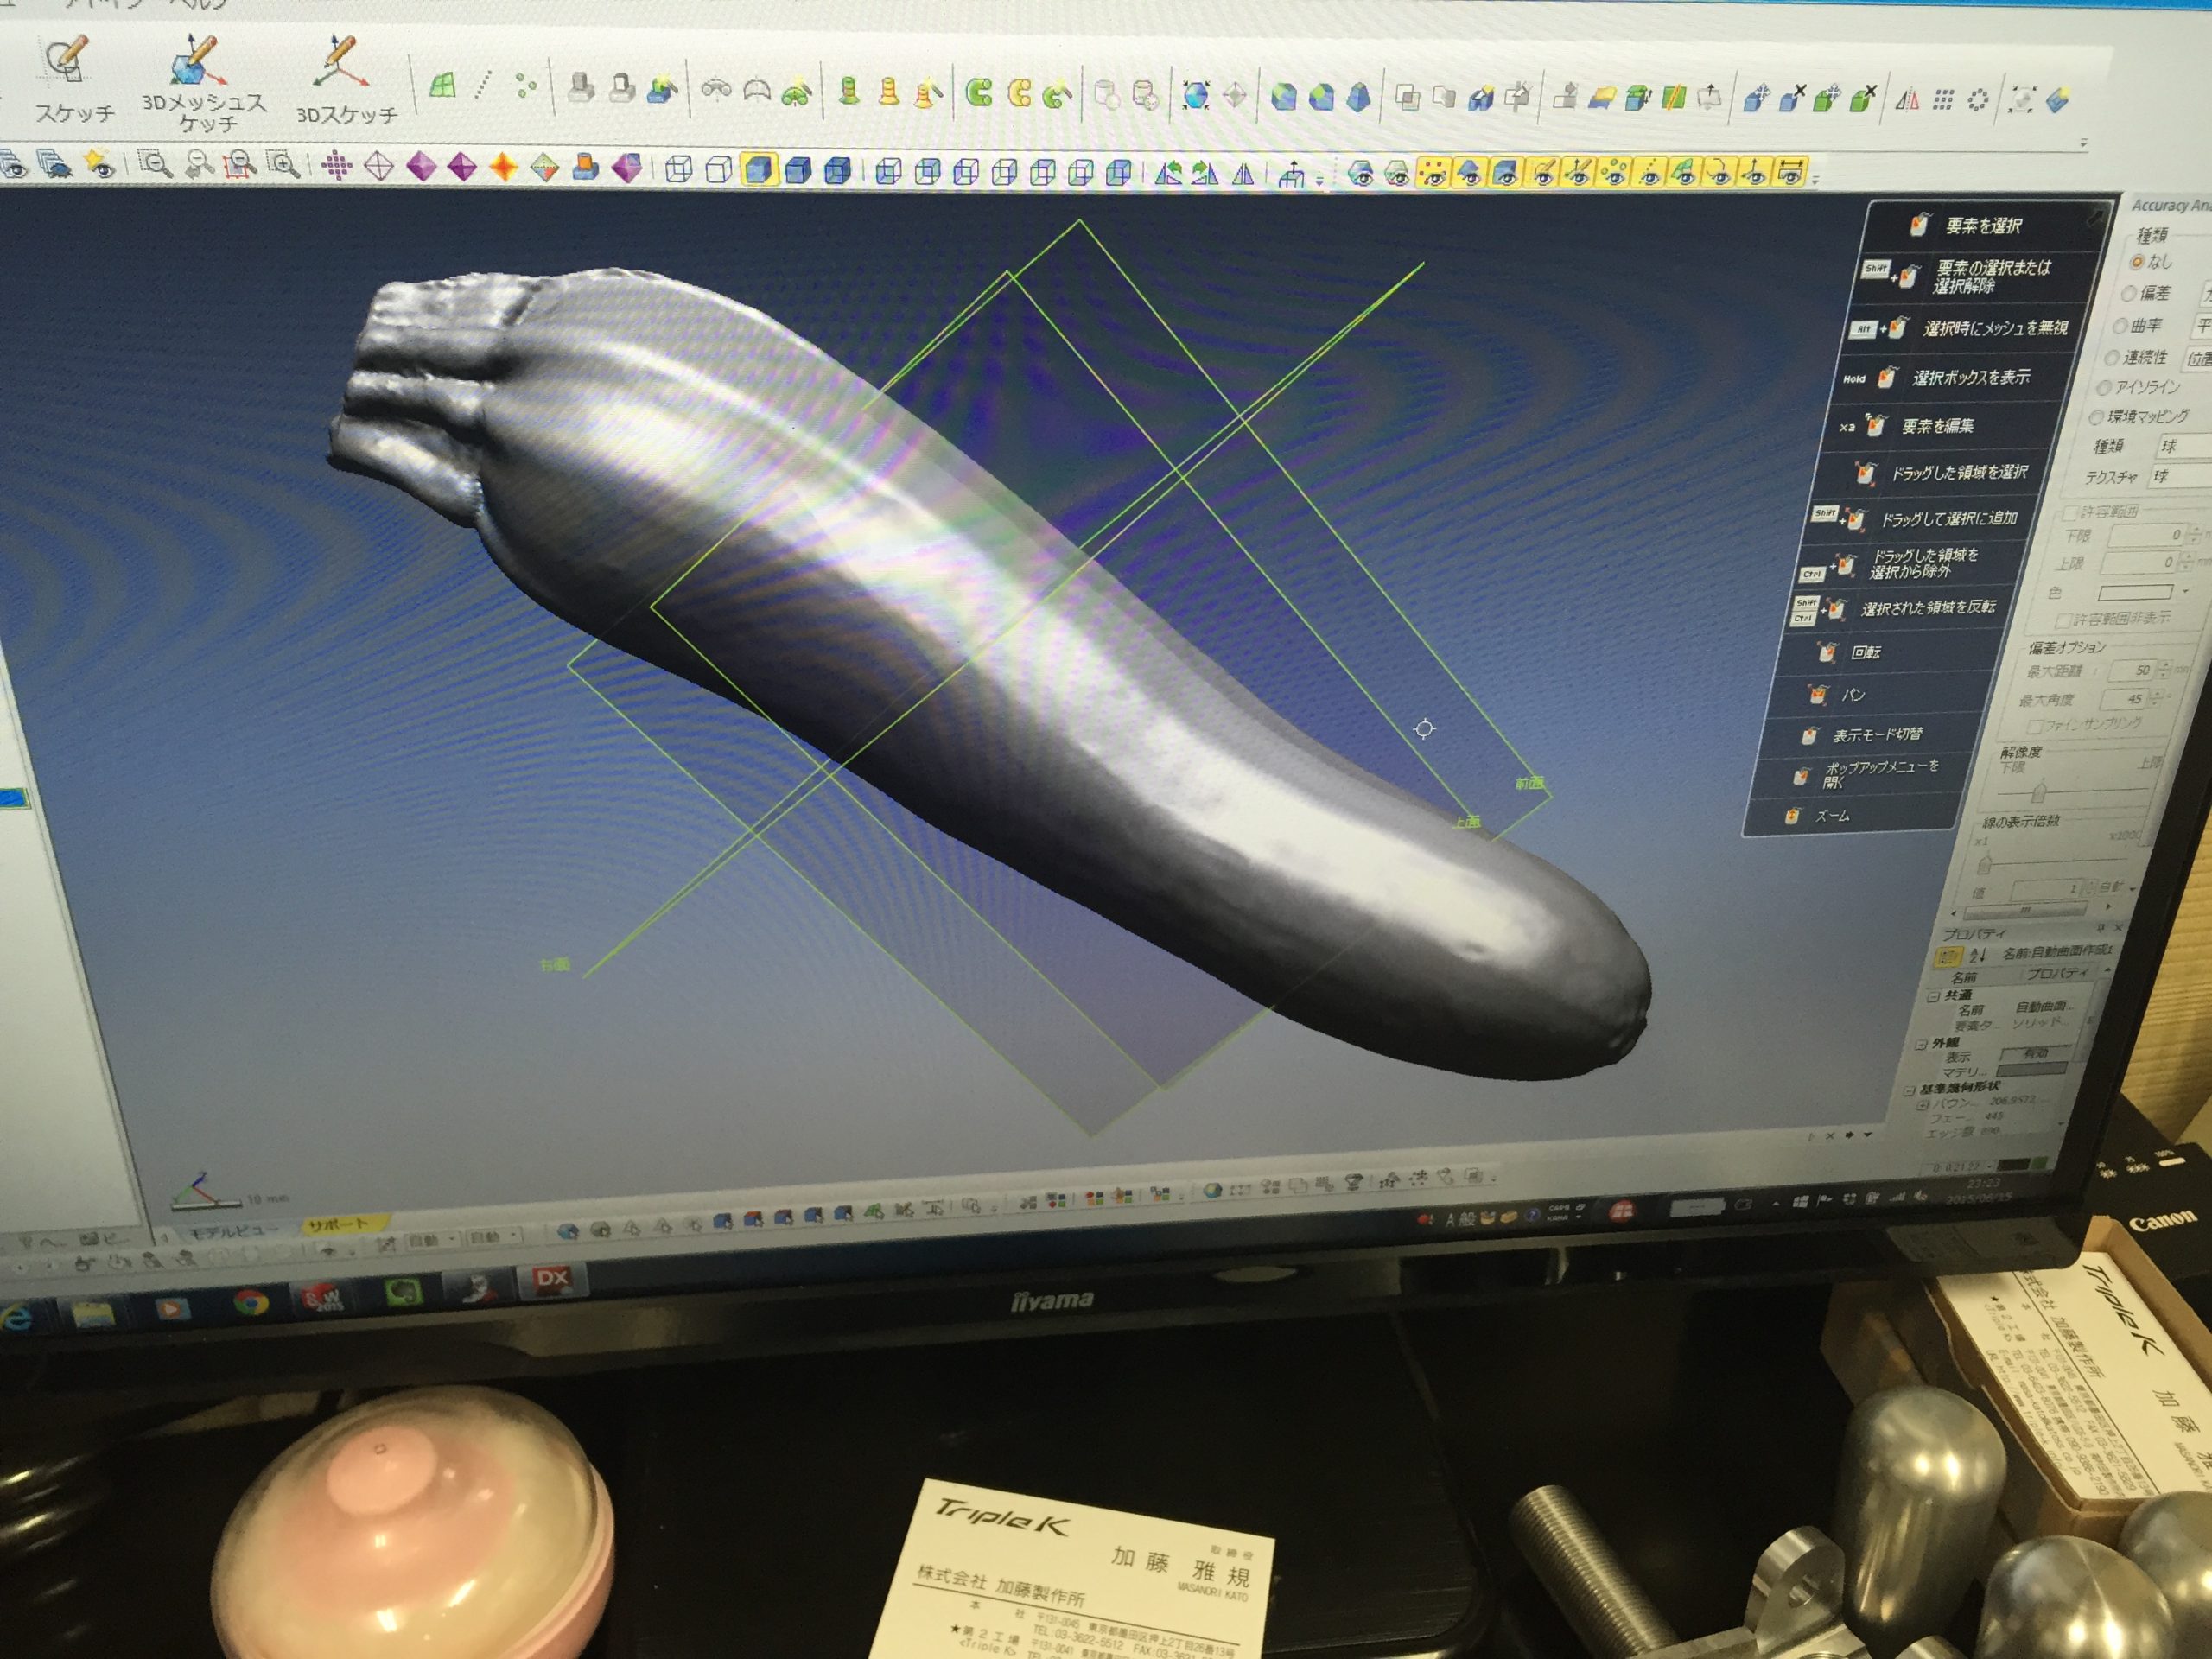Image resolution: width=2212 pixels, height=1659 pixels.
Task: Activate the zoom to selected area icon
Action: (239, 165)
